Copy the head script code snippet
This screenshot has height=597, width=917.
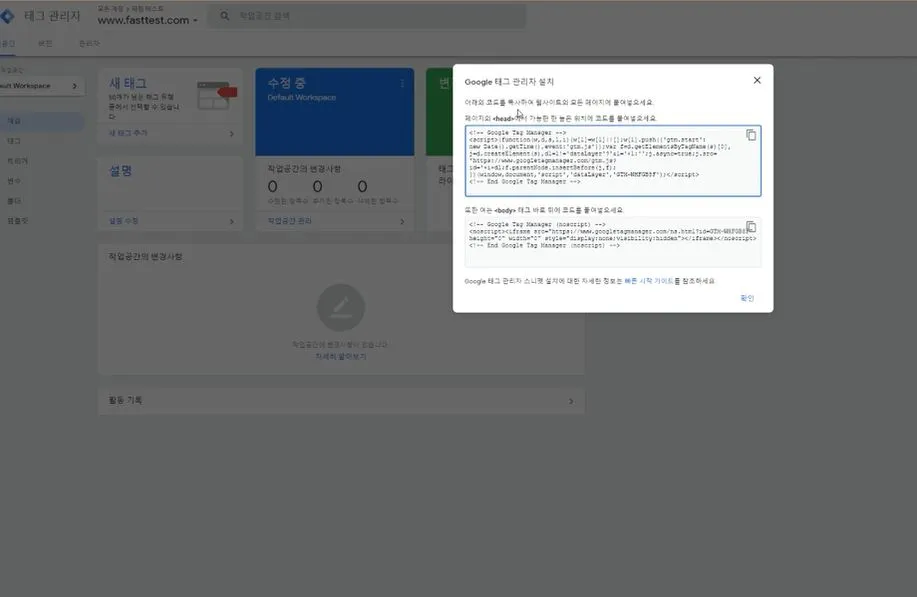pyautogui.click(x=751, y=135)
